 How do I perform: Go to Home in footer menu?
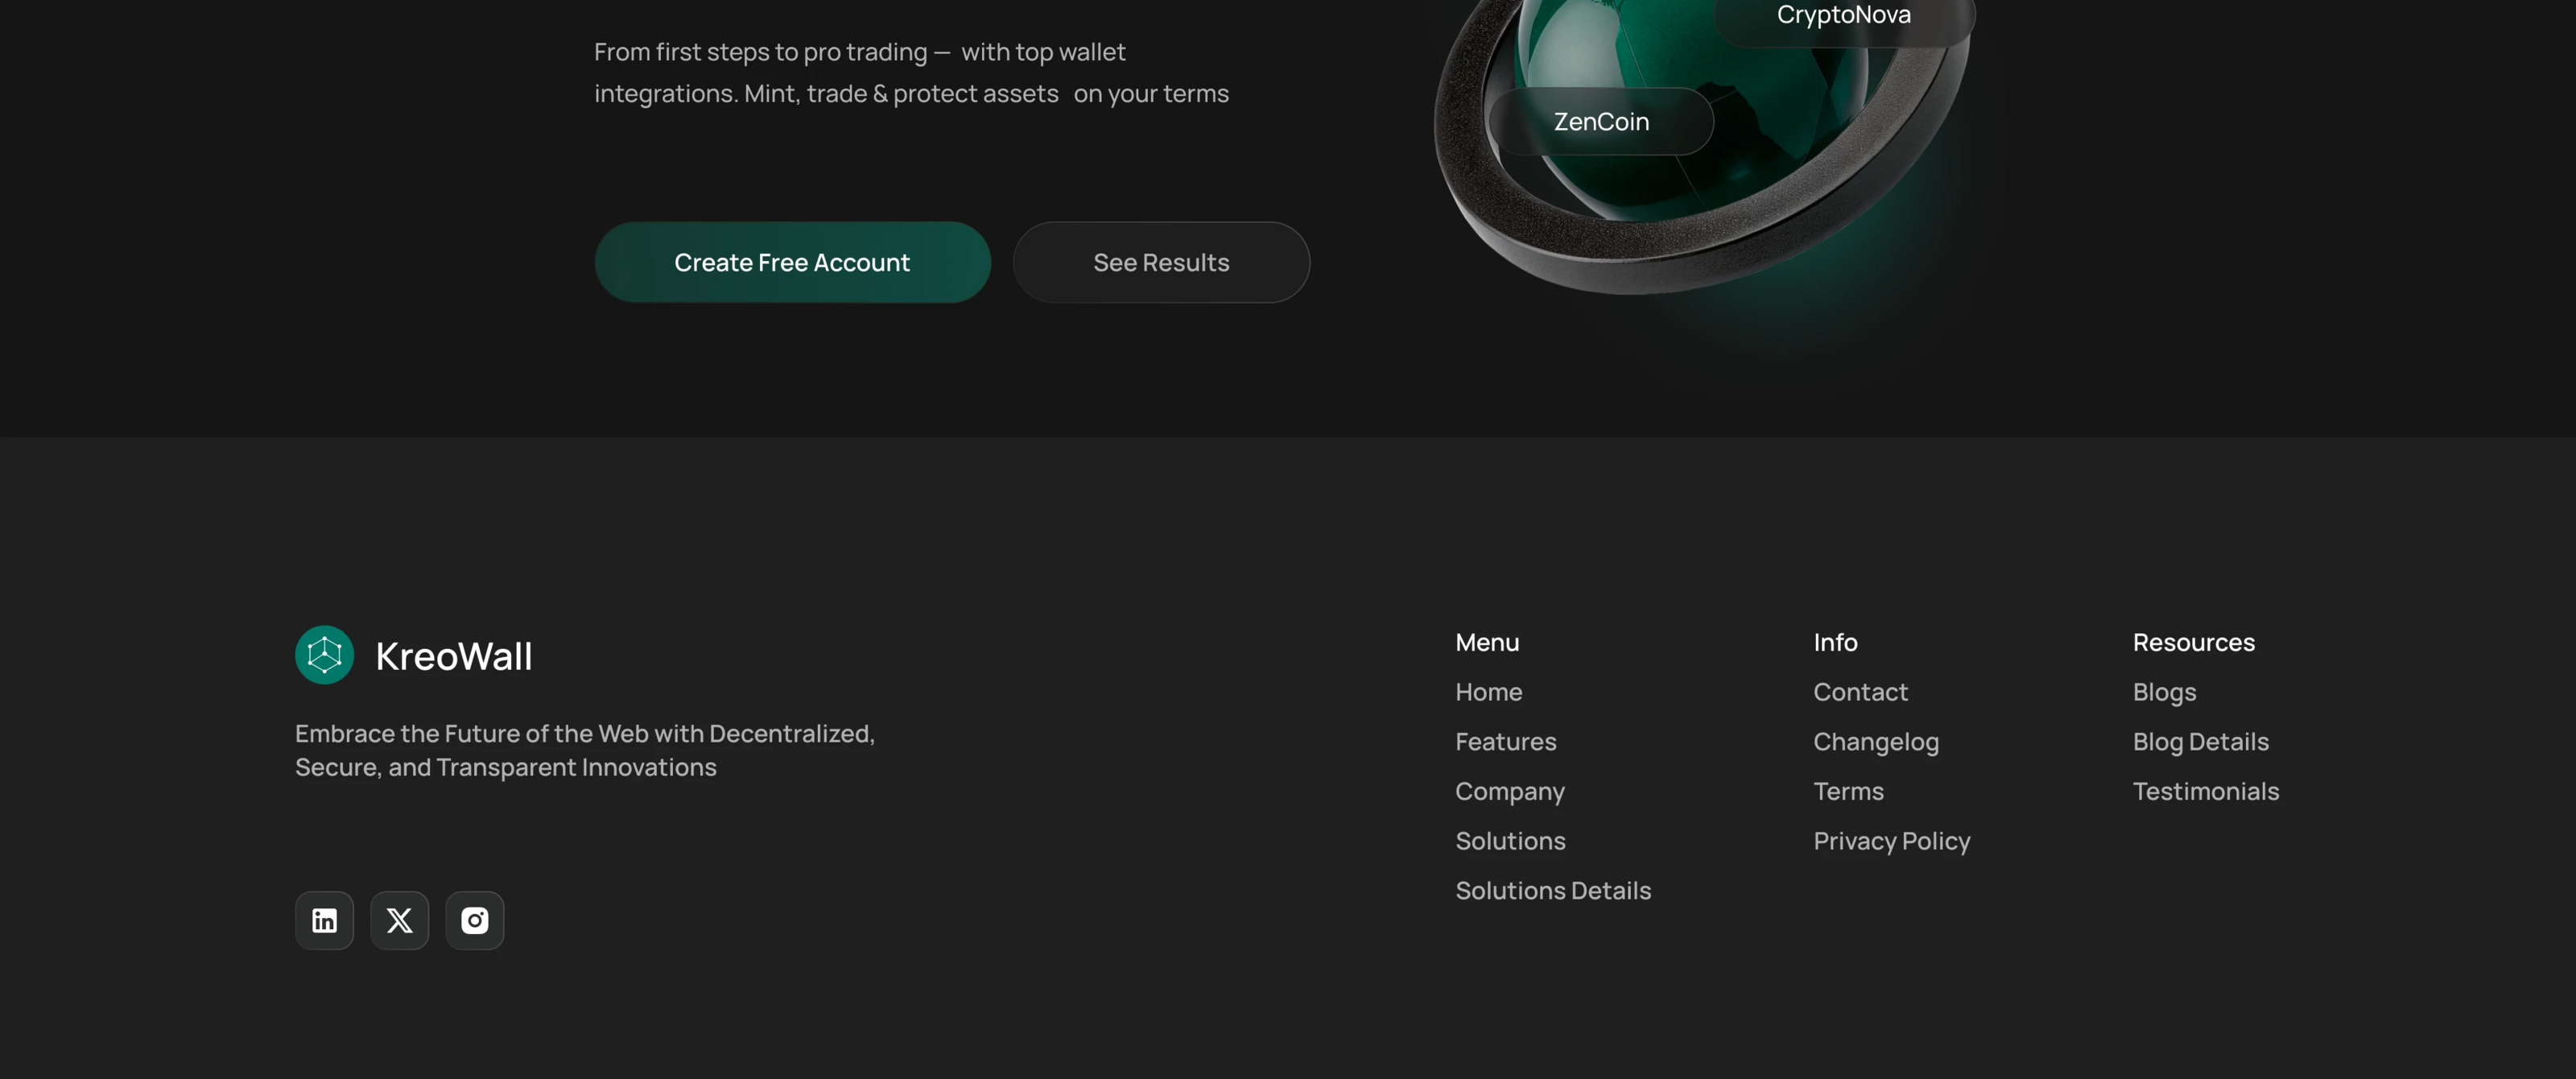tap(1488, 692)
